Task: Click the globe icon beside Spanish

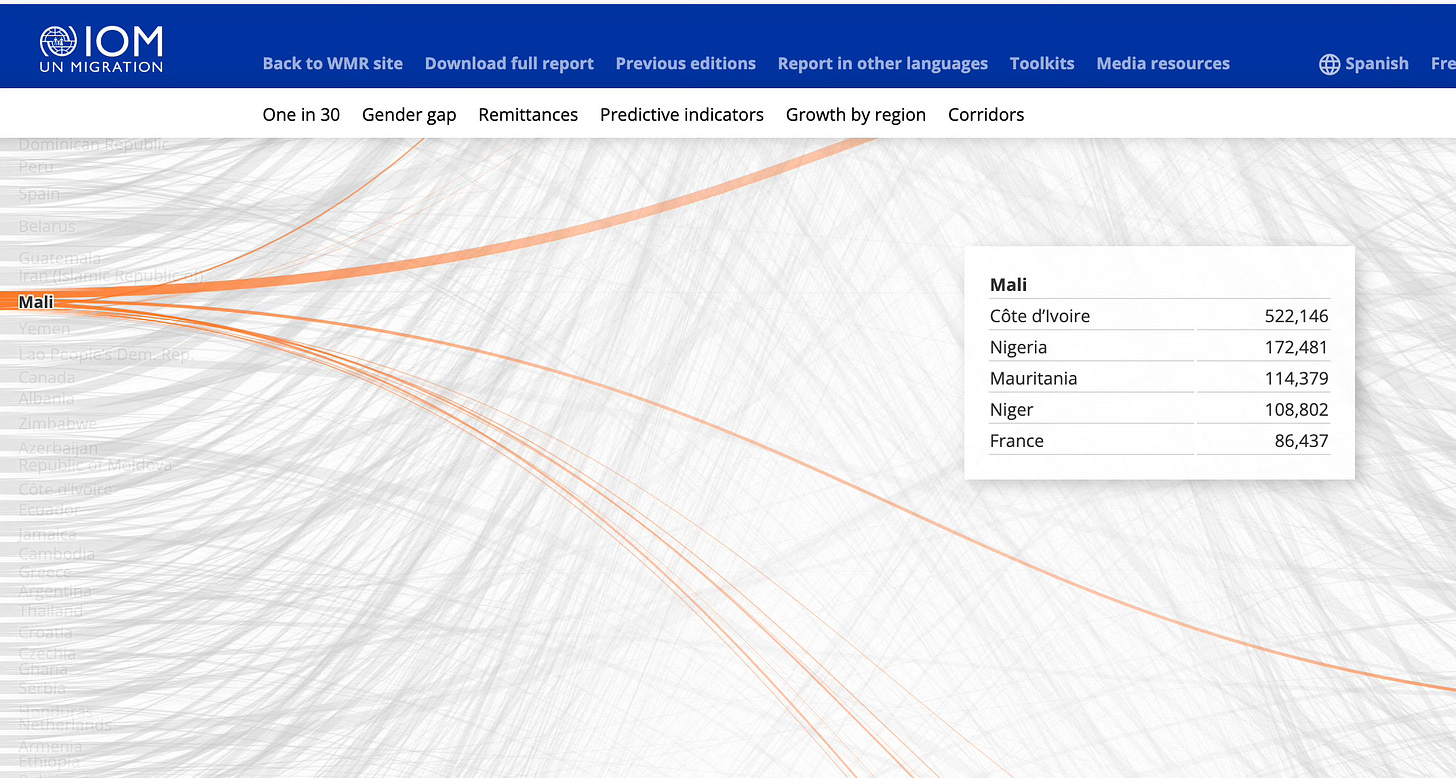Action: (1329, 64)
